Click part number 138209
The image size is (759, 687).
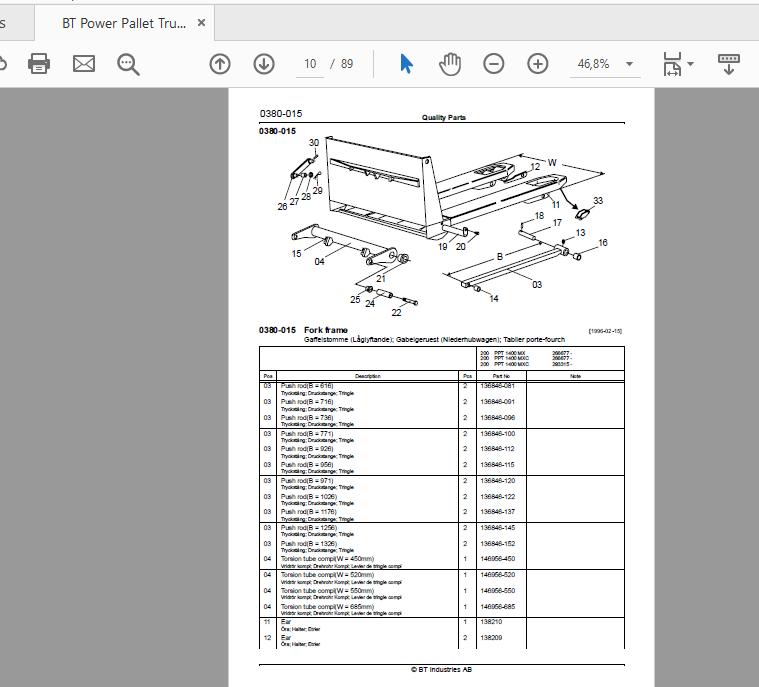491,637
